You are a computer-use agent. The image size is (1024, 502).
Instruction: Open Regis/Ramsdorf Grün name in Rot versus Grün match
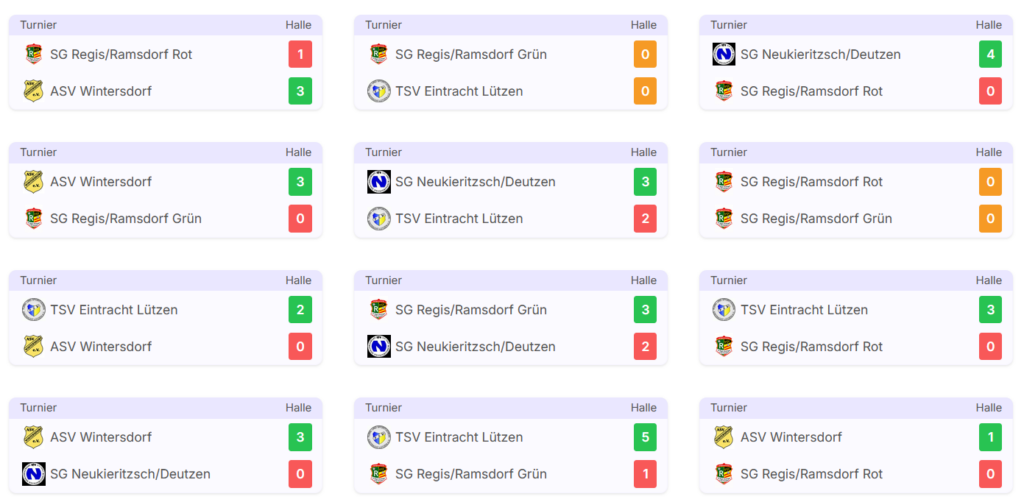pos(816,218)
